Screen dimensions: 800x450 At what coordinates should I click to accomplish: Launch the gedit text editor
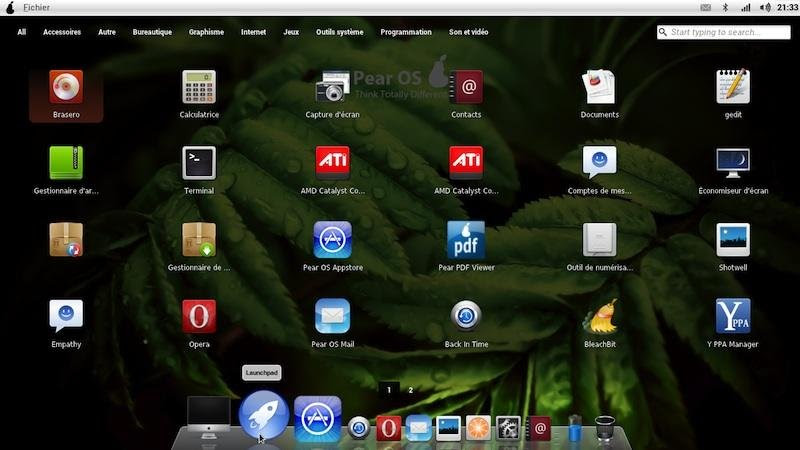733,87
